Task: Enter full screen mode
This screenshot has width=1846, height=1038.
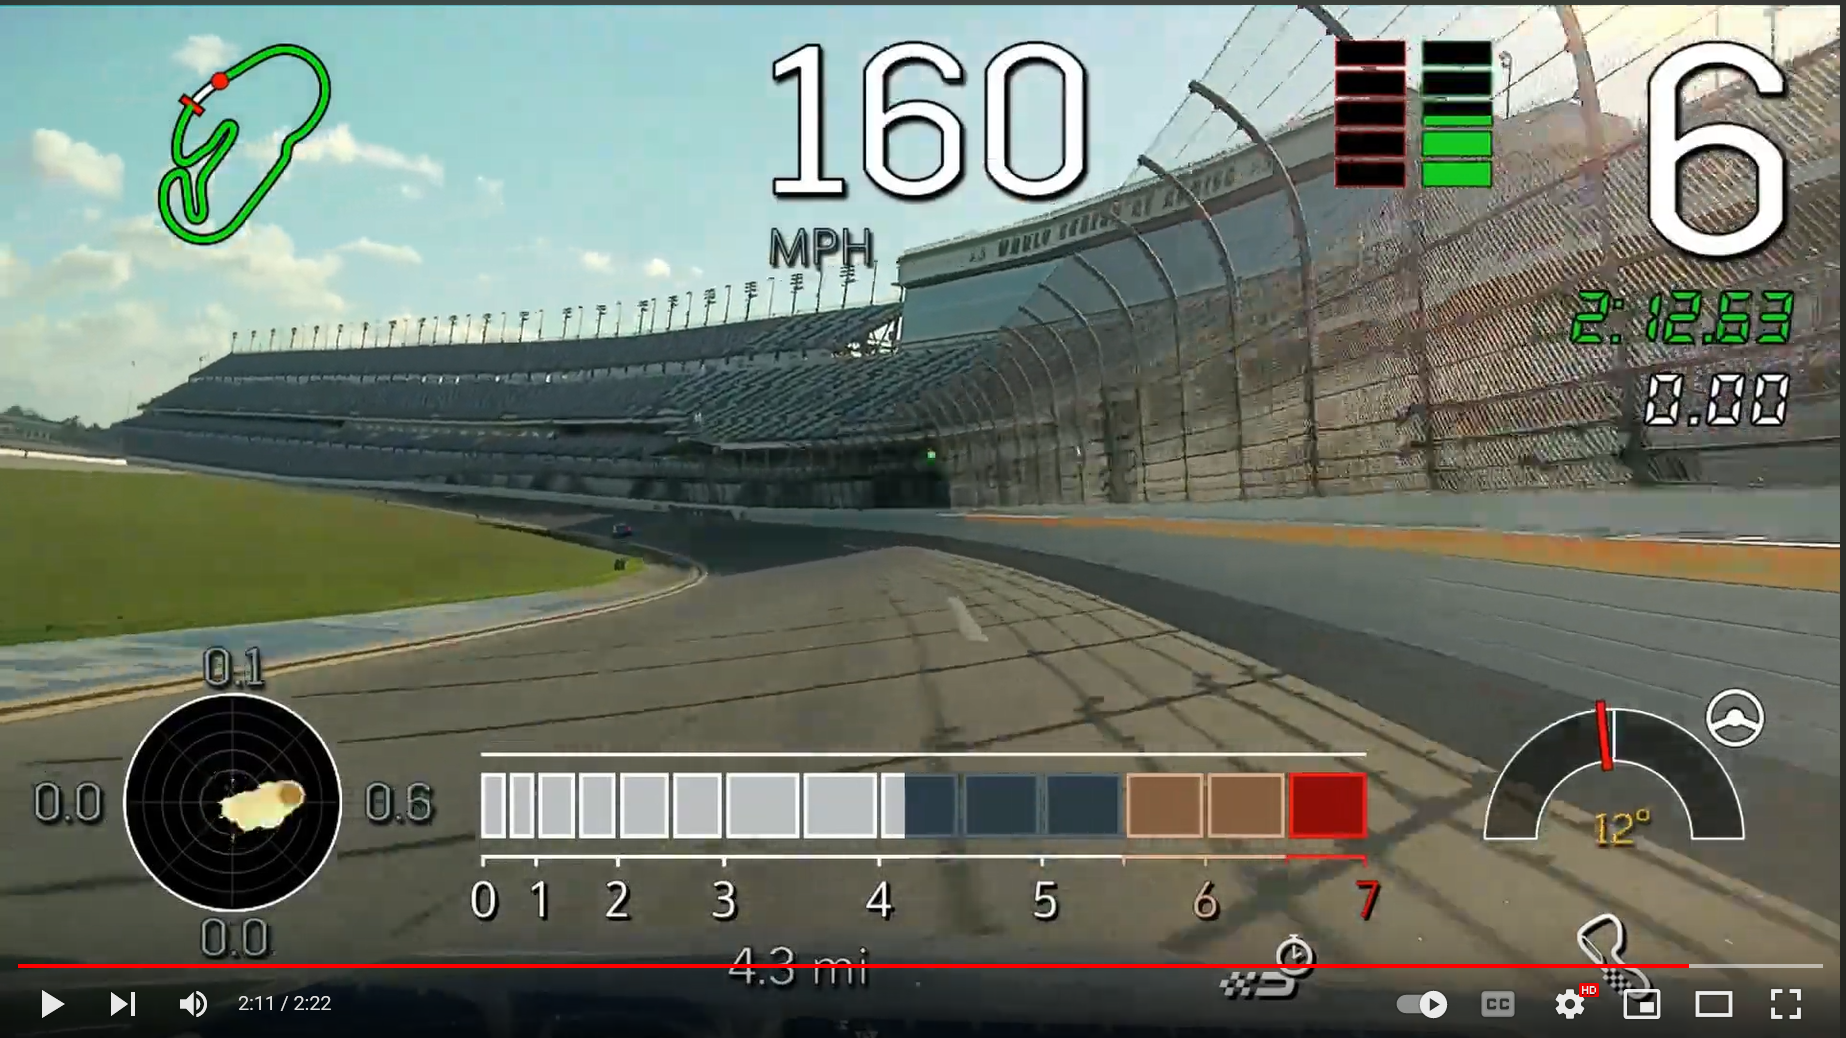Action: click(x=1785, y=1004)
